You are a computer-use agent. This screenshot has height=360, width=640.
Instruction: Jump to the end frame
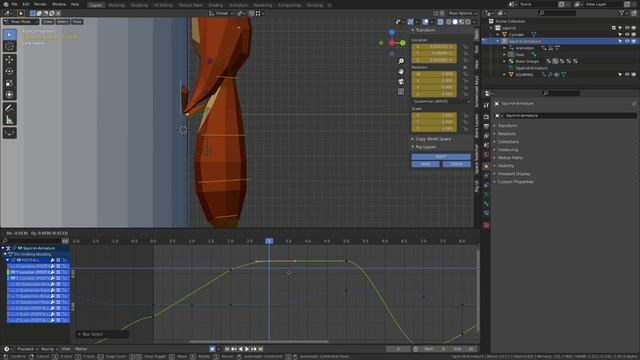[x=260, y=349]
